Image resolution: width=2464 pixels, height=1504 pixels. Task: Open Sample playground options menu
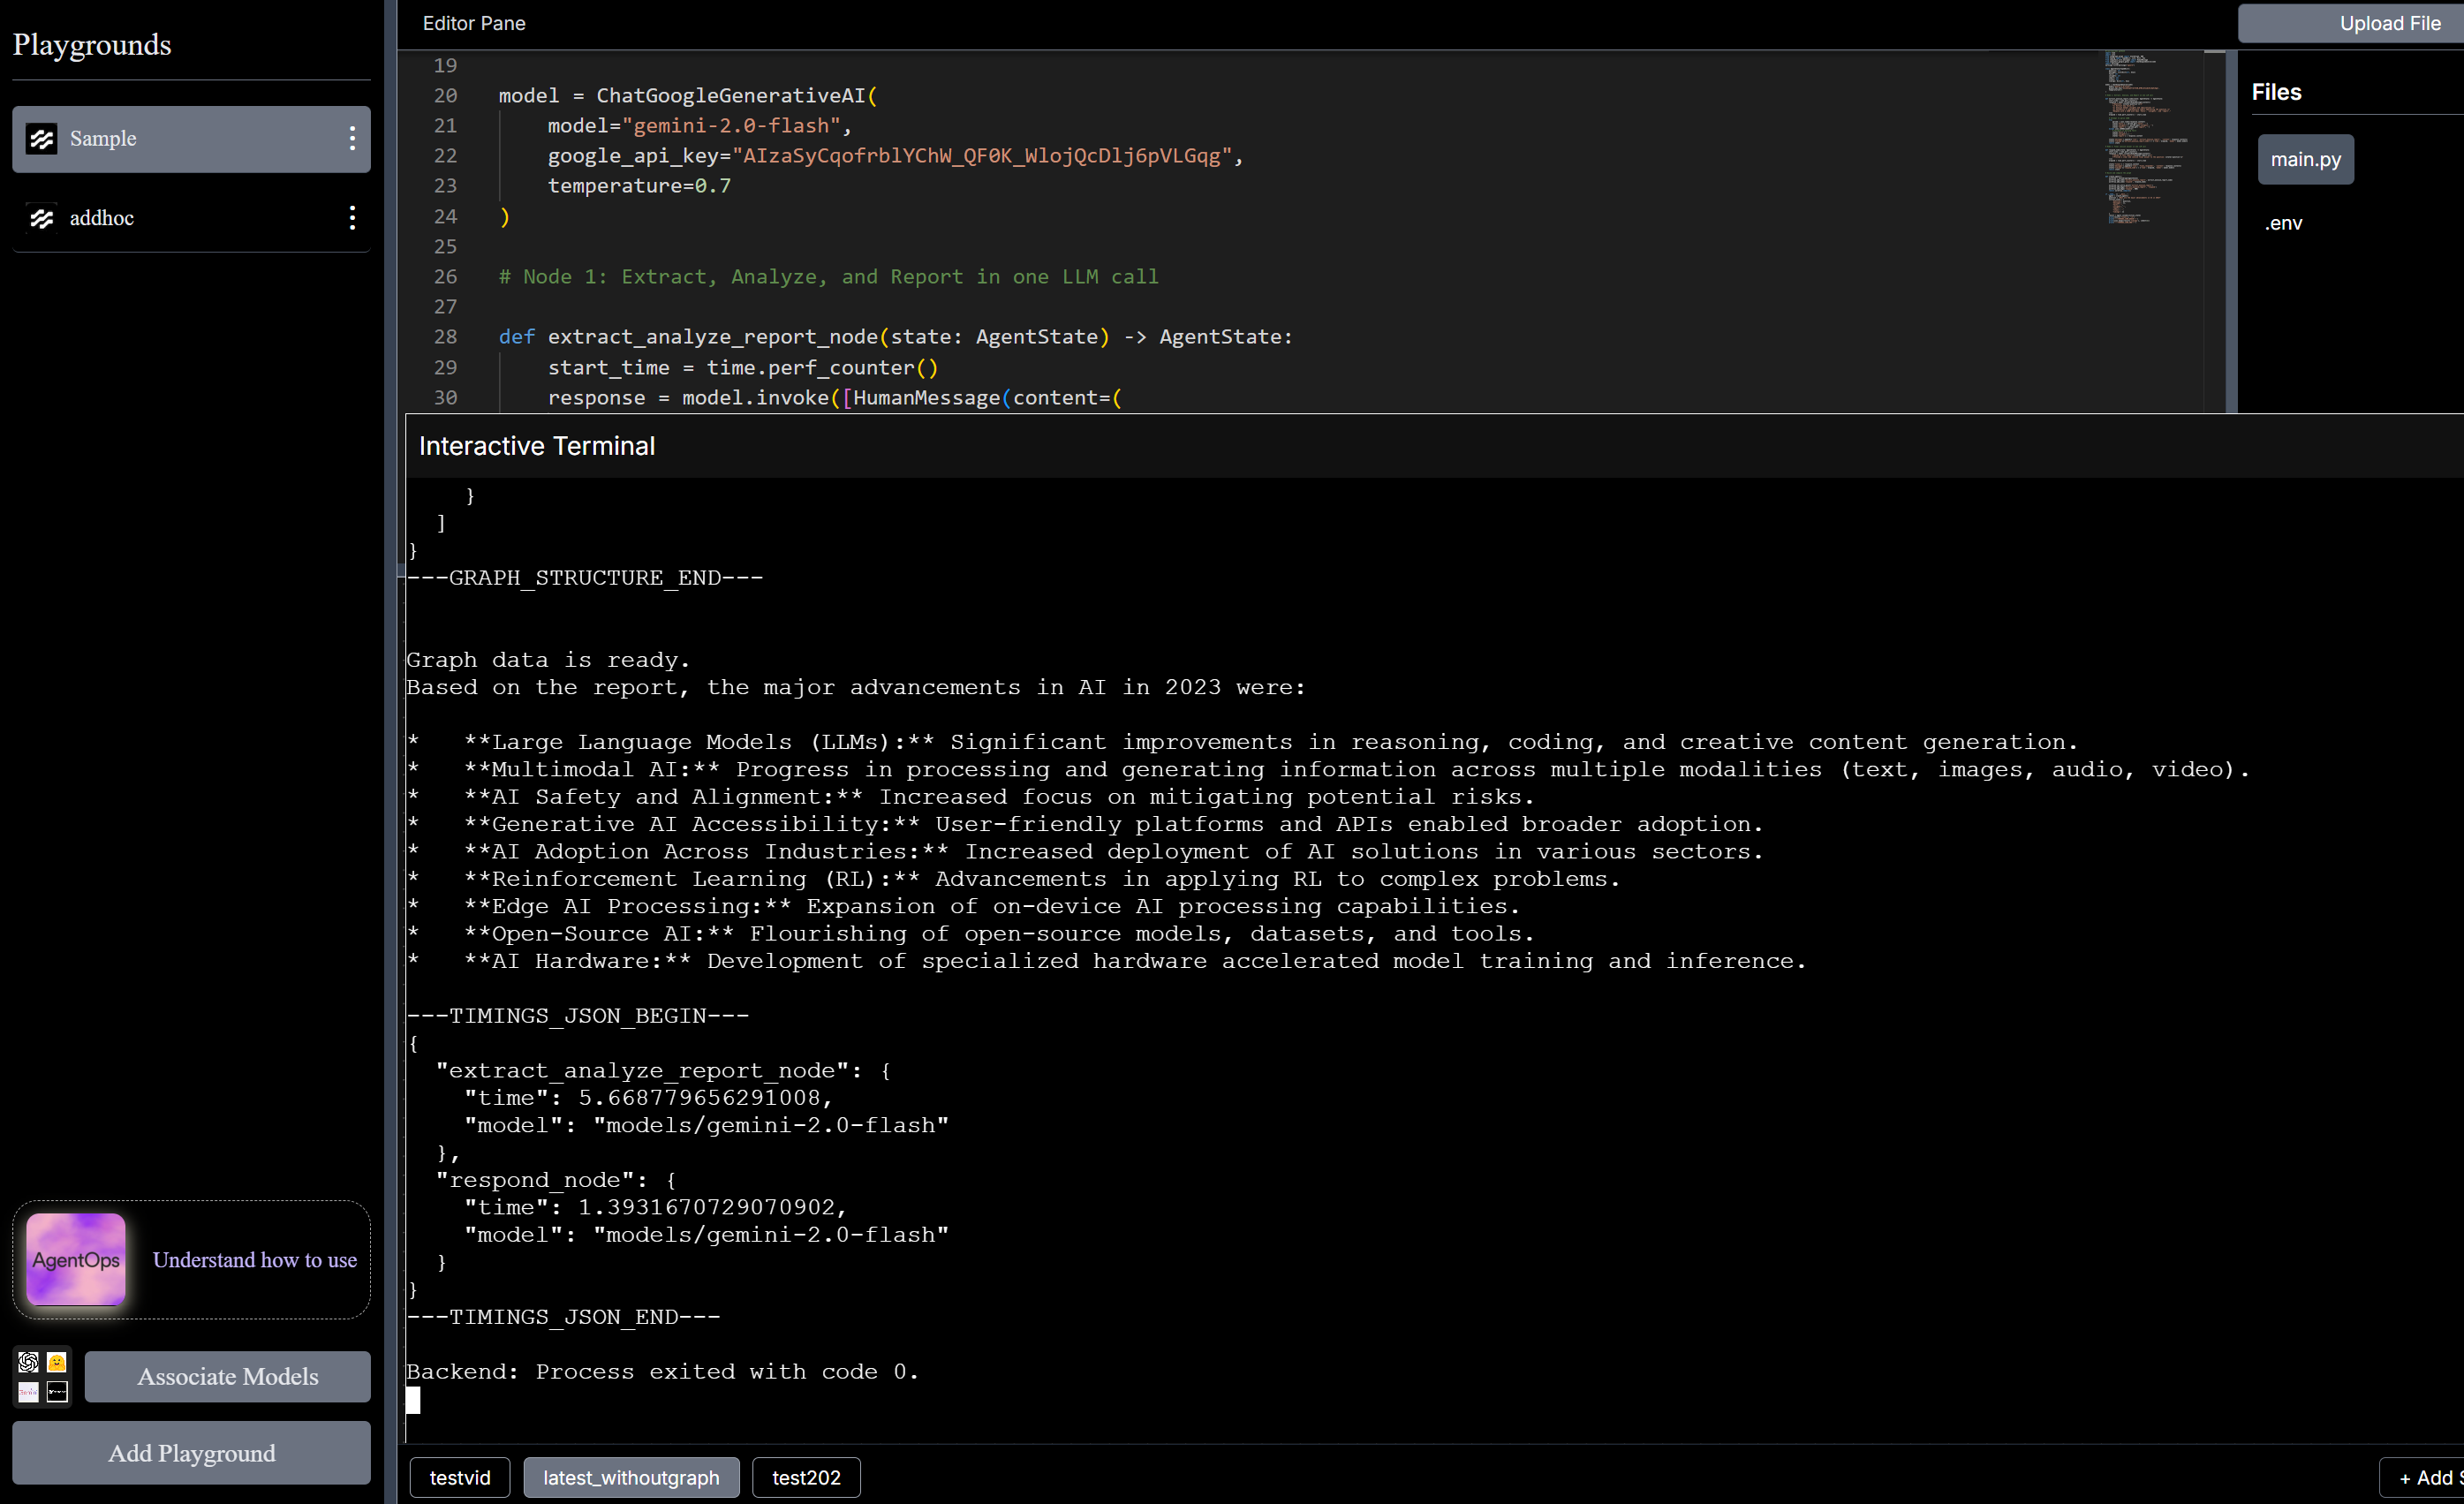pos(352,139)
